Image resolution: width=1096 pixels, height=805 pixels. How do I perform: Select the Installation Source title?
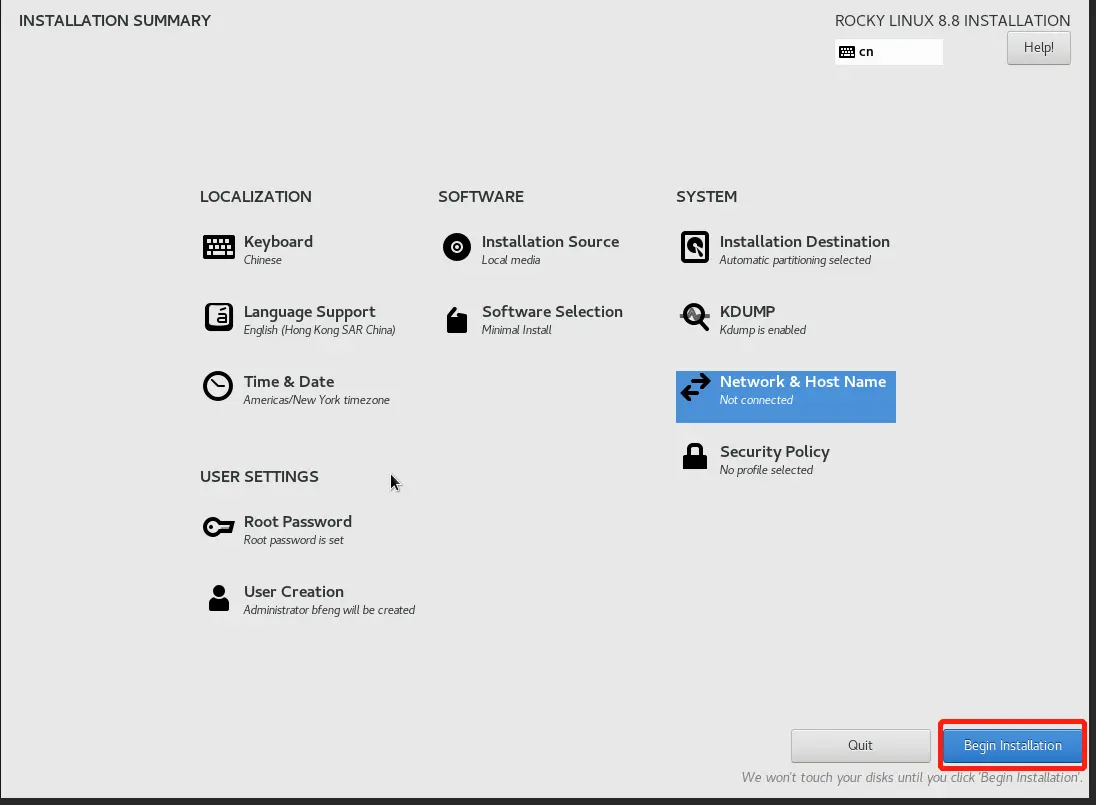tap(550, 242)
